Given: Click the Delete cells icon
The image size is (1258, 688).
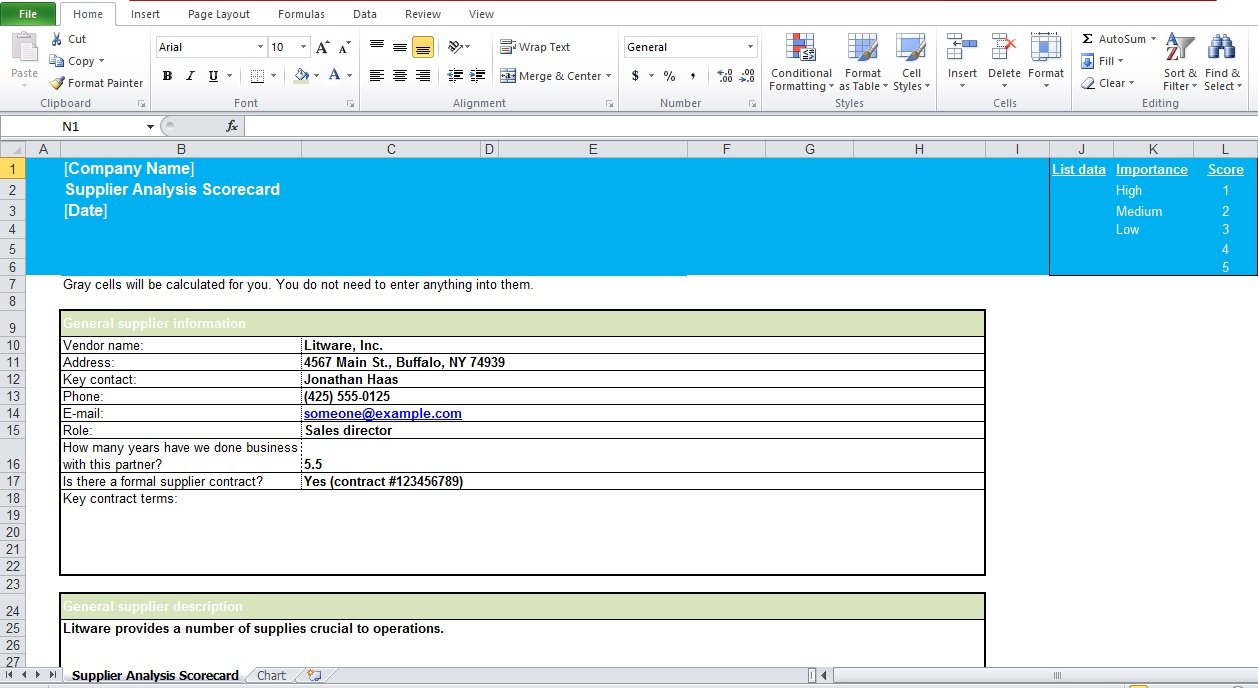Looking at the screenshot, I should click(1004, 48).
